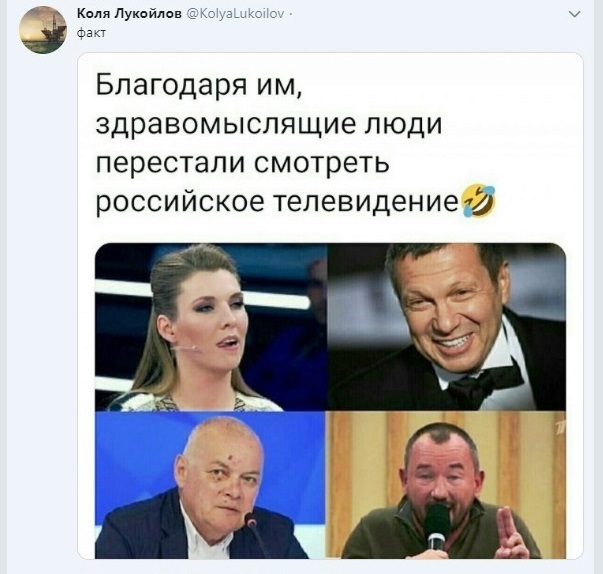Click the black bow tie in photo

point(486,382)
